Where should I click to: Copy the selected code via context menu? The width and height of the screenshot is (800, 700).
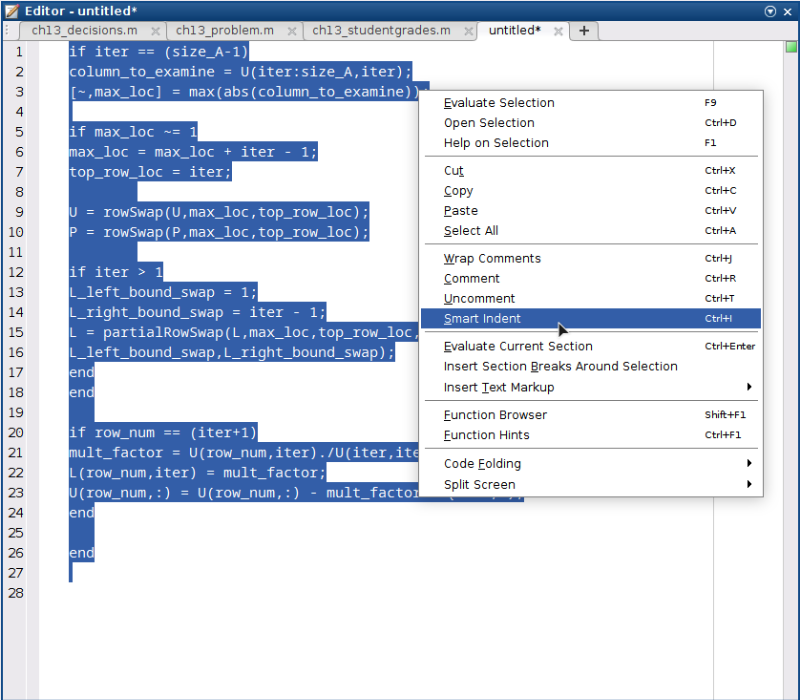point(591,191)
